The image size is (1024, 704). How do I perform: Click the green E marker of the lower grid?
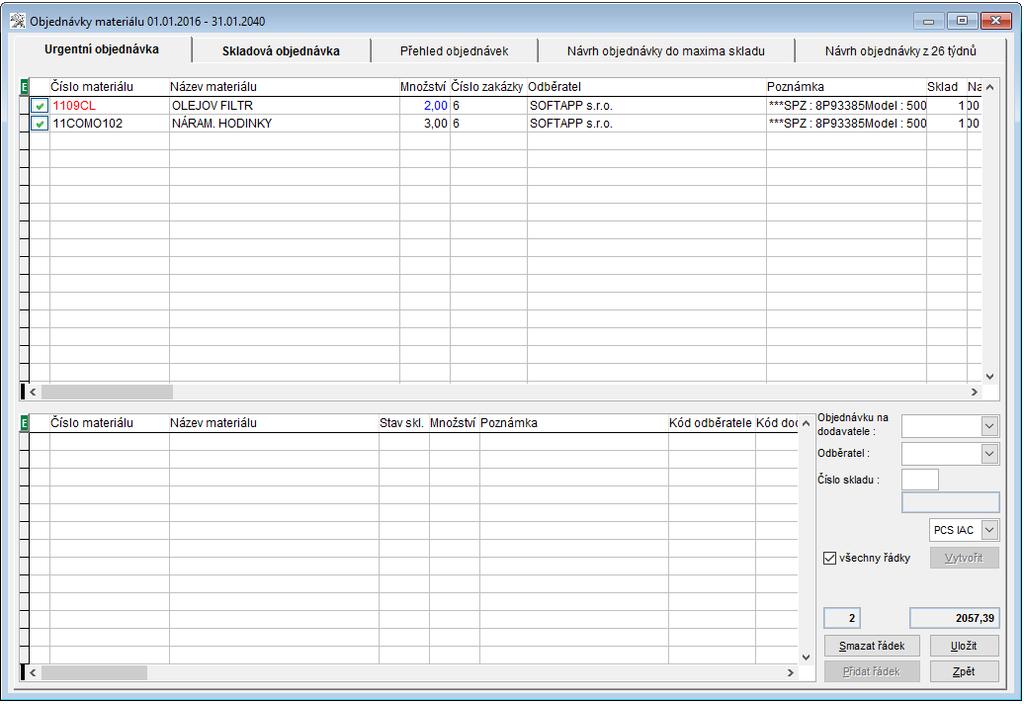(25, 423)
